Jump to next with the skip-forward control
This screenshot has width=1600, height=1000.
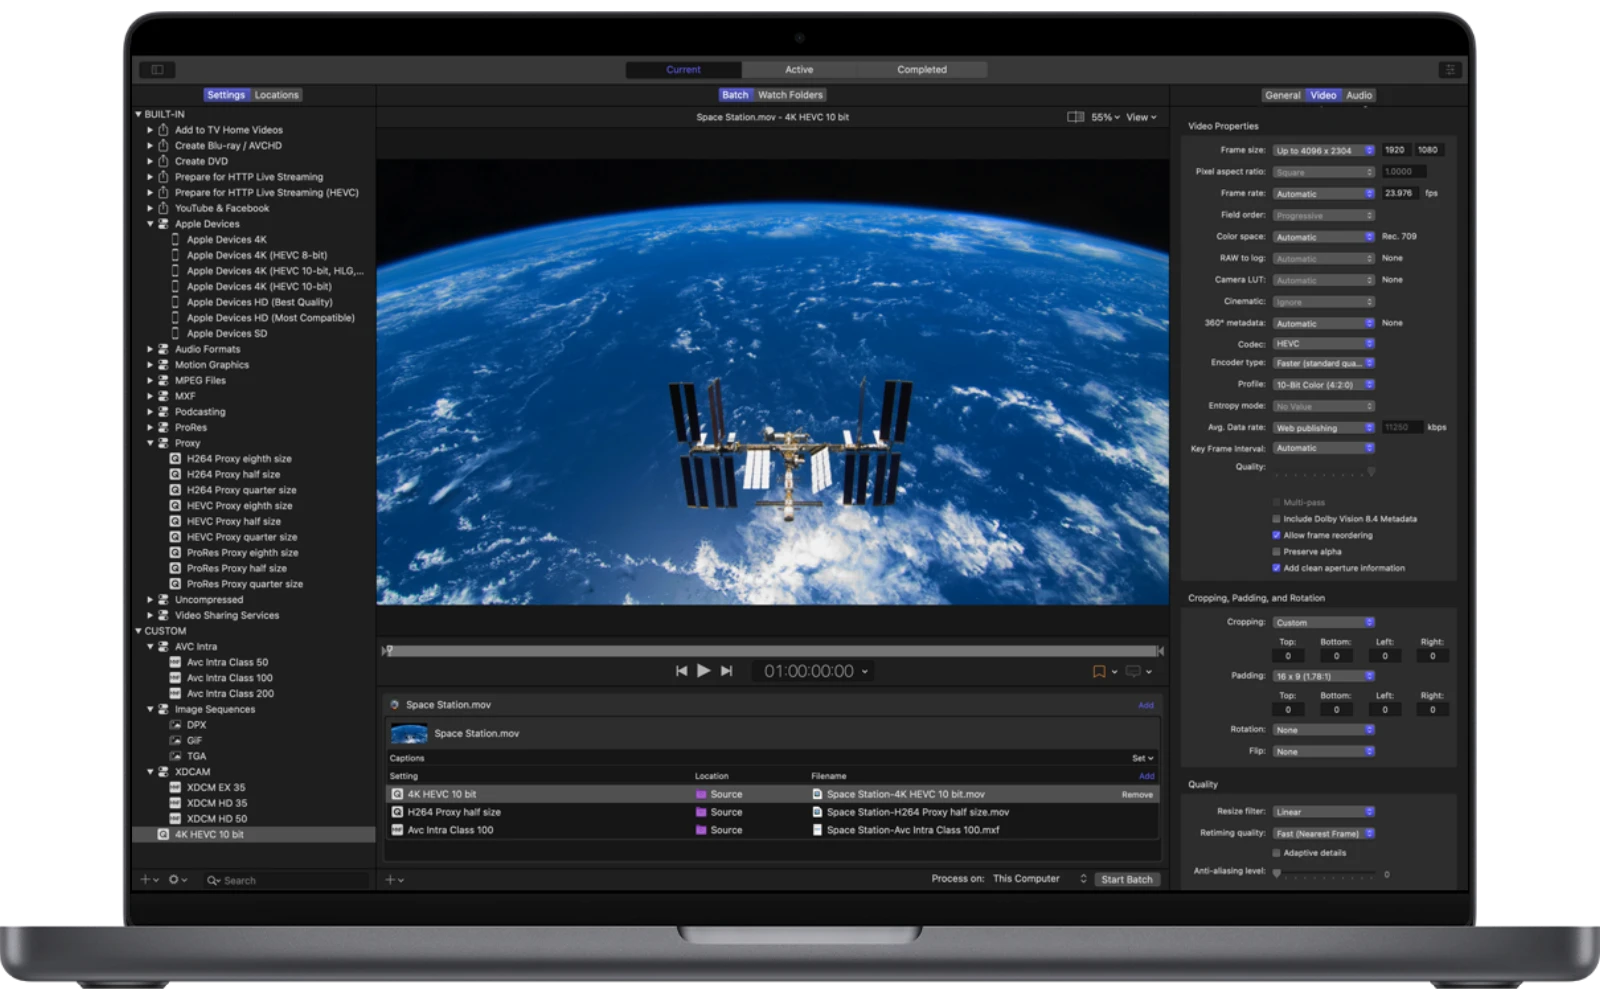pyautogui.click(x=727, y=671)
